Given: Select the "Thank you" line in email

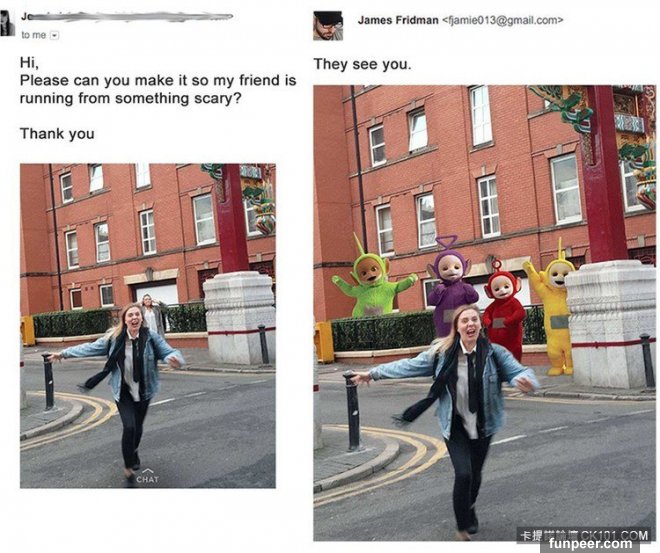Looking at the screenshot, I should coord(57,134).
